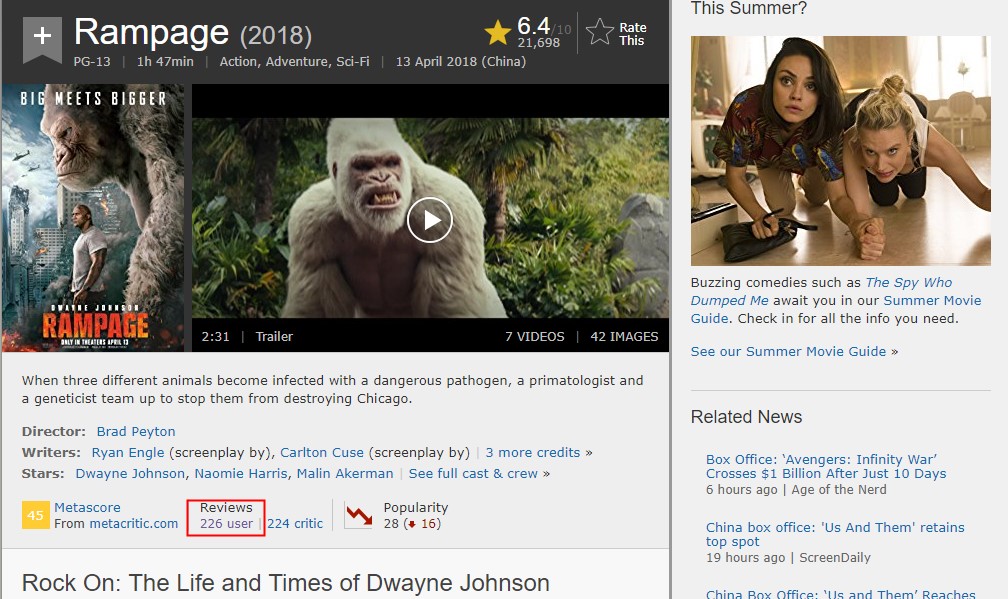Click the yellow Metascore 45 badge

[x=35, y=515]
